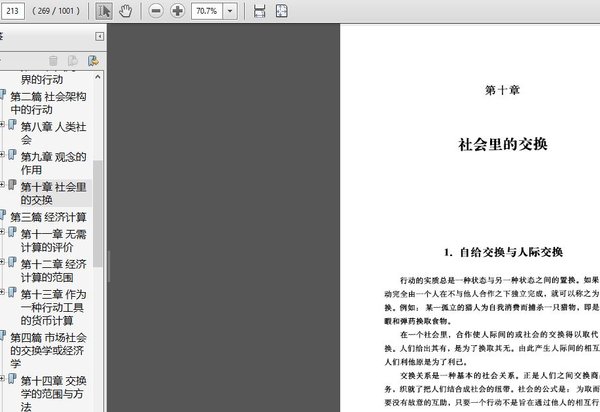Expand 第十一章 无需计算的评价 bookmark node
Screen dimensions: 600x412
pos(3,232)
